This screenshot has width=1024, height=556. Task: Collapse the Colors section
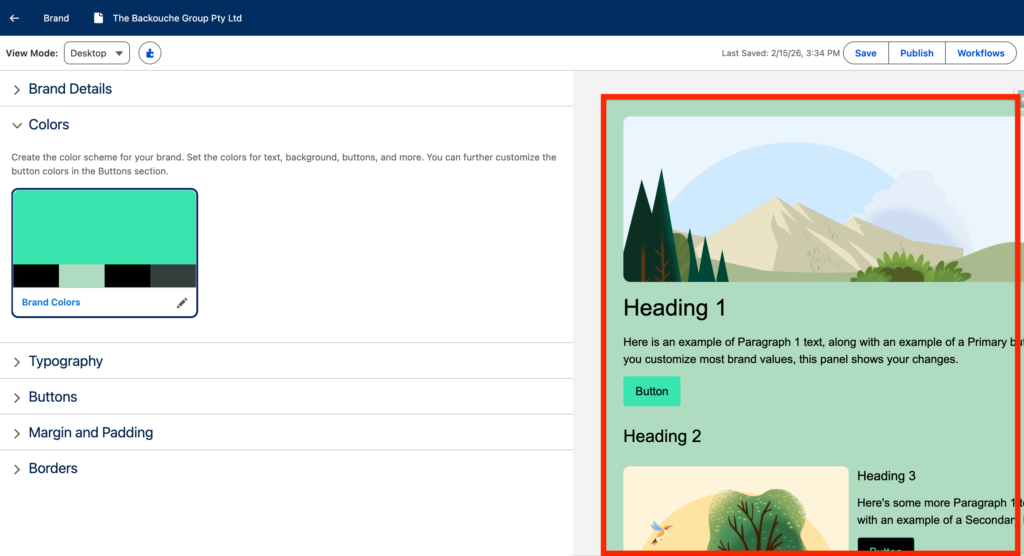[49, 125]
